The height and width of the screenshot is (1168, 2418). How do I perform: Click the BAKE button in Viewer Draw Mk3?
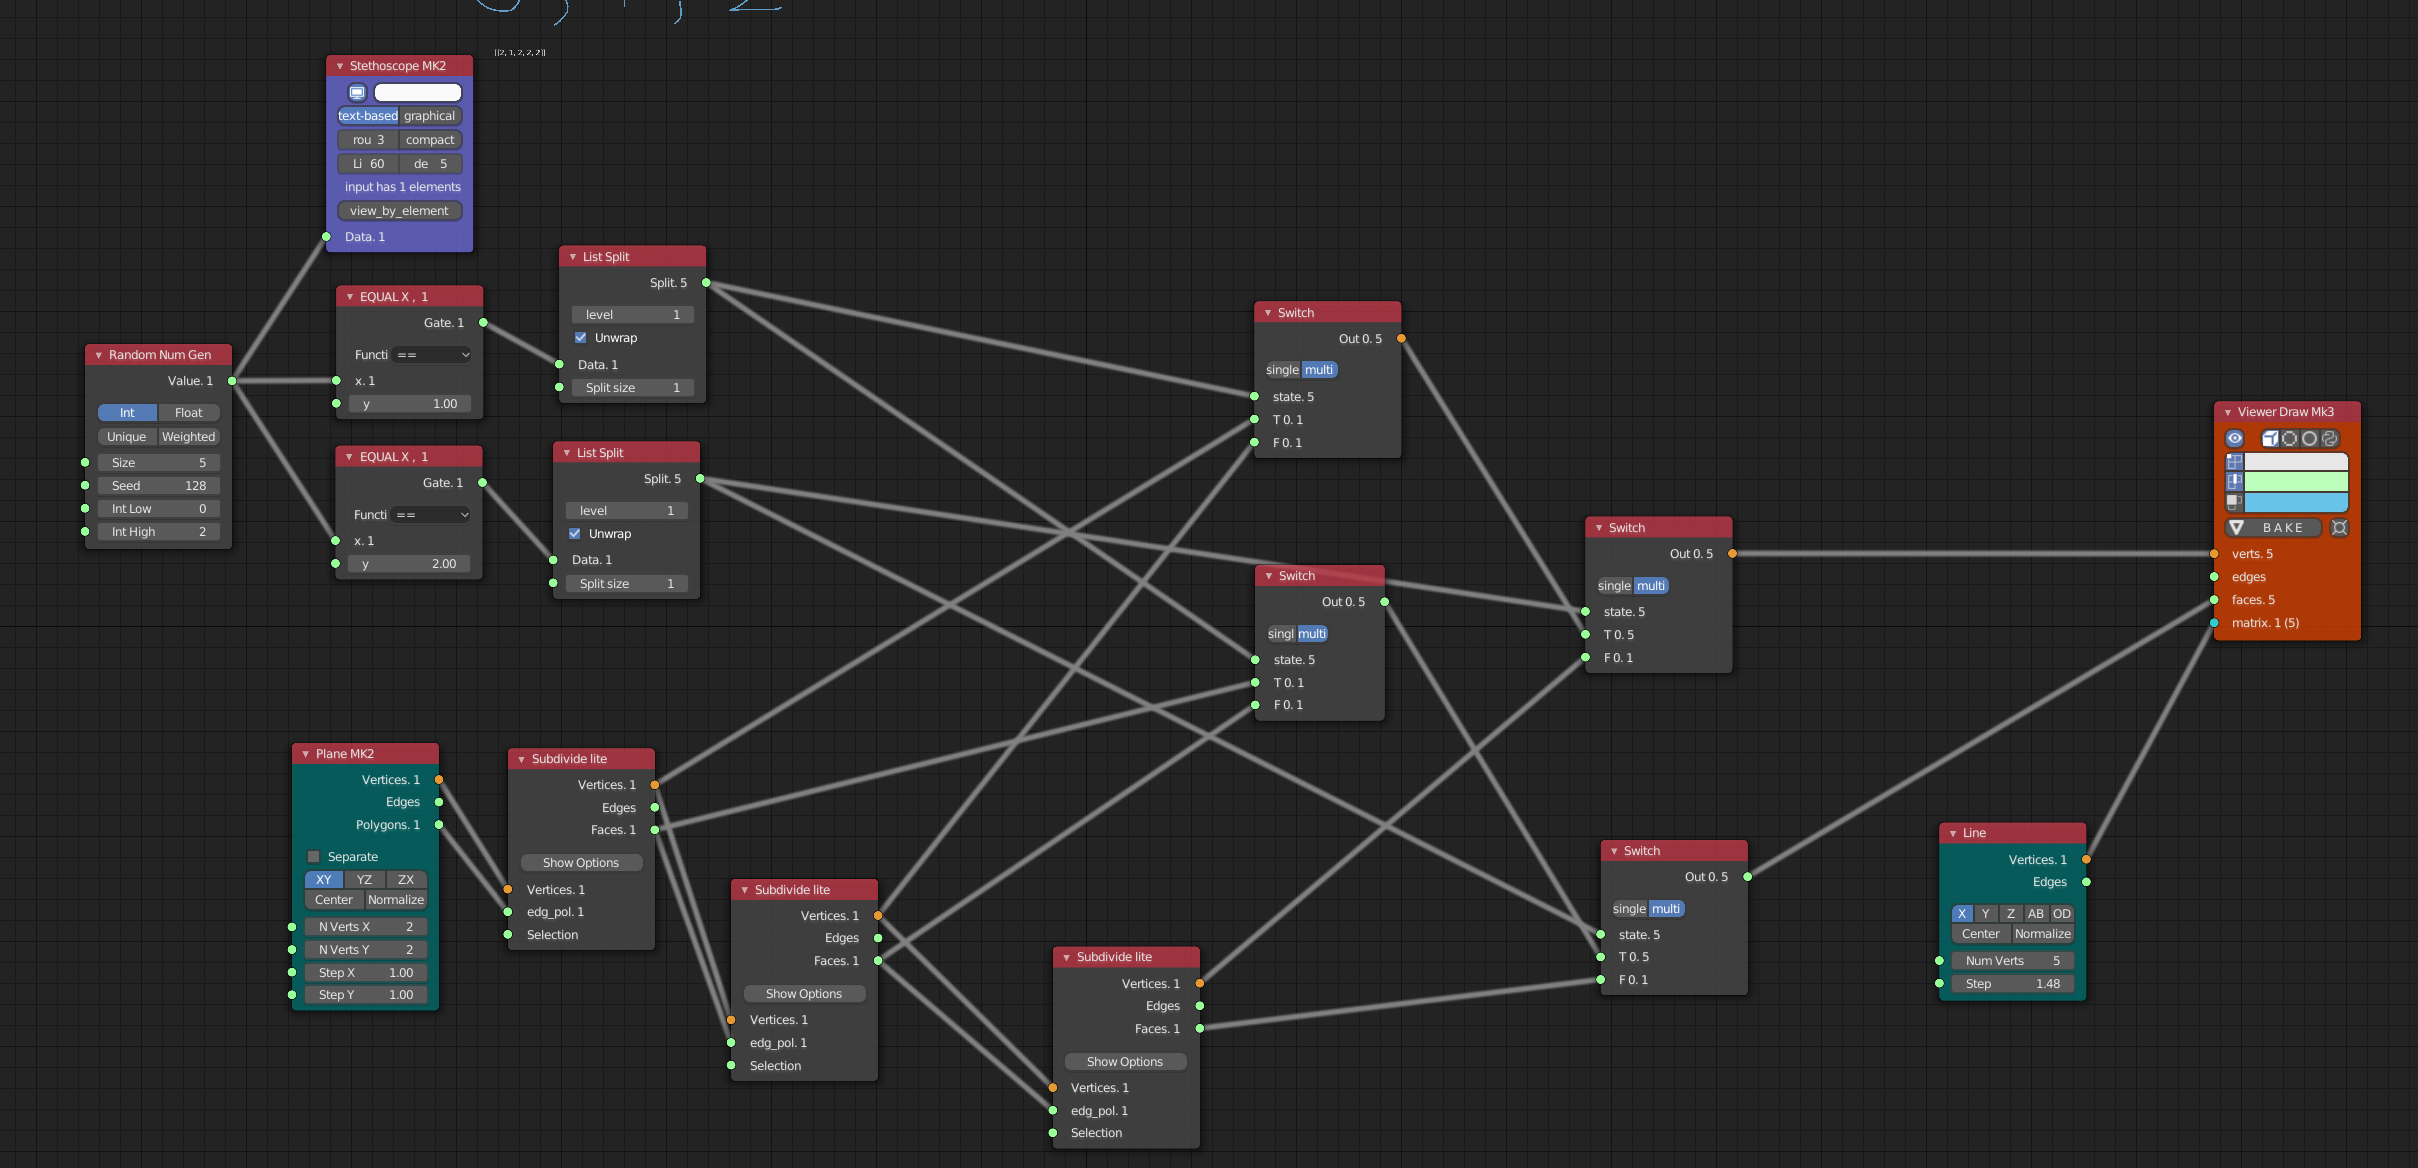tap(2273, 528)
